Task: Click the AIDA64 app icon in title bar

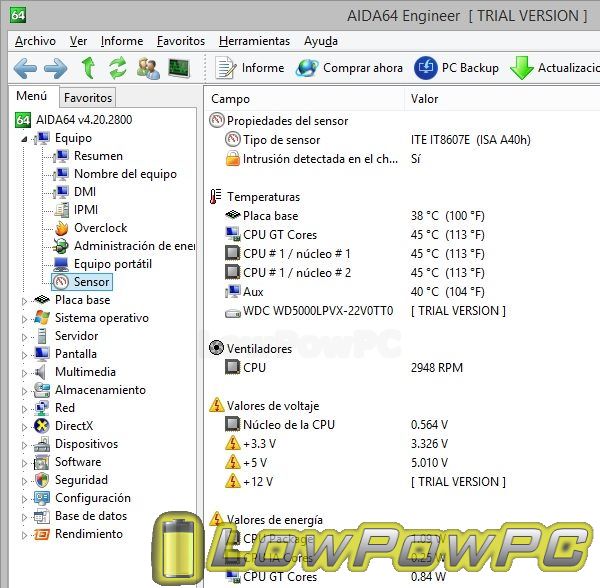Action: [x=18, y=15]
